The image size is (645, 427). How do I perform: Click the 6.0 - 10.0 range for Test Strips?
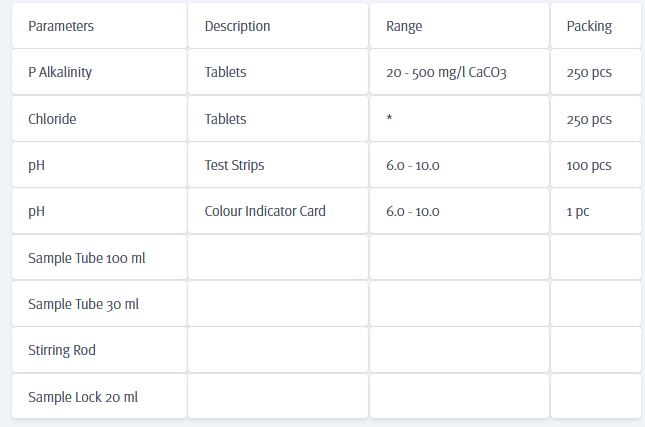[413, 165]
